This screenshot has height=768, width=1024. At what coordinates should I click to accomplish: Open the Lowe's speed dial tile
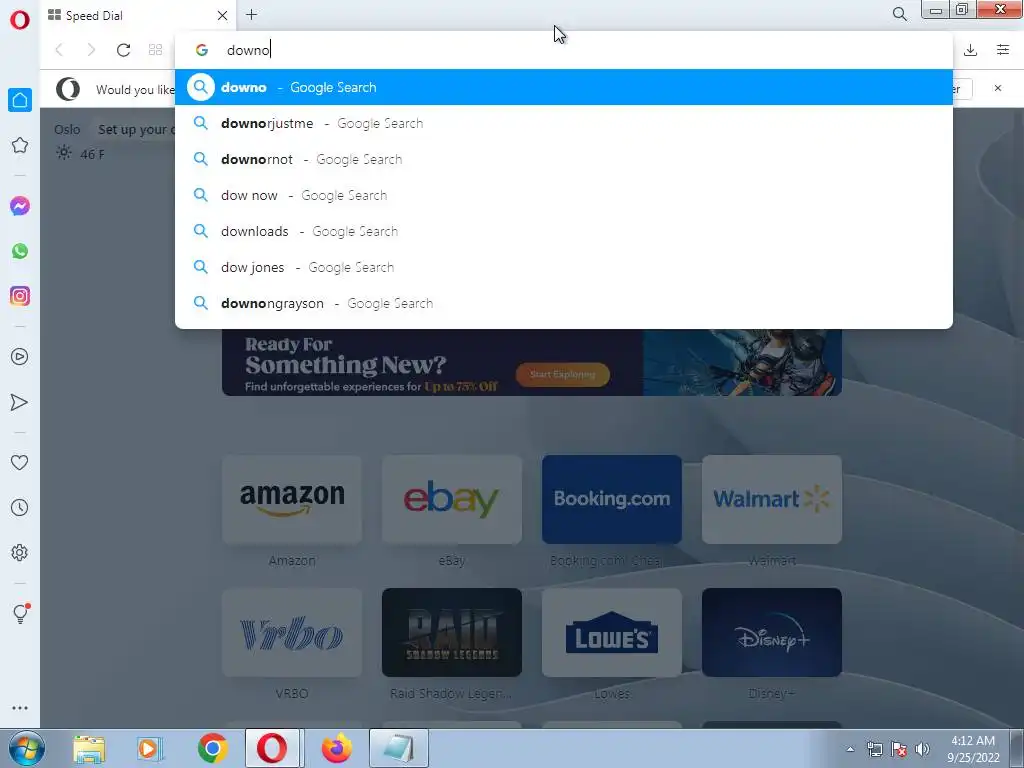click(x=612, y=632)
